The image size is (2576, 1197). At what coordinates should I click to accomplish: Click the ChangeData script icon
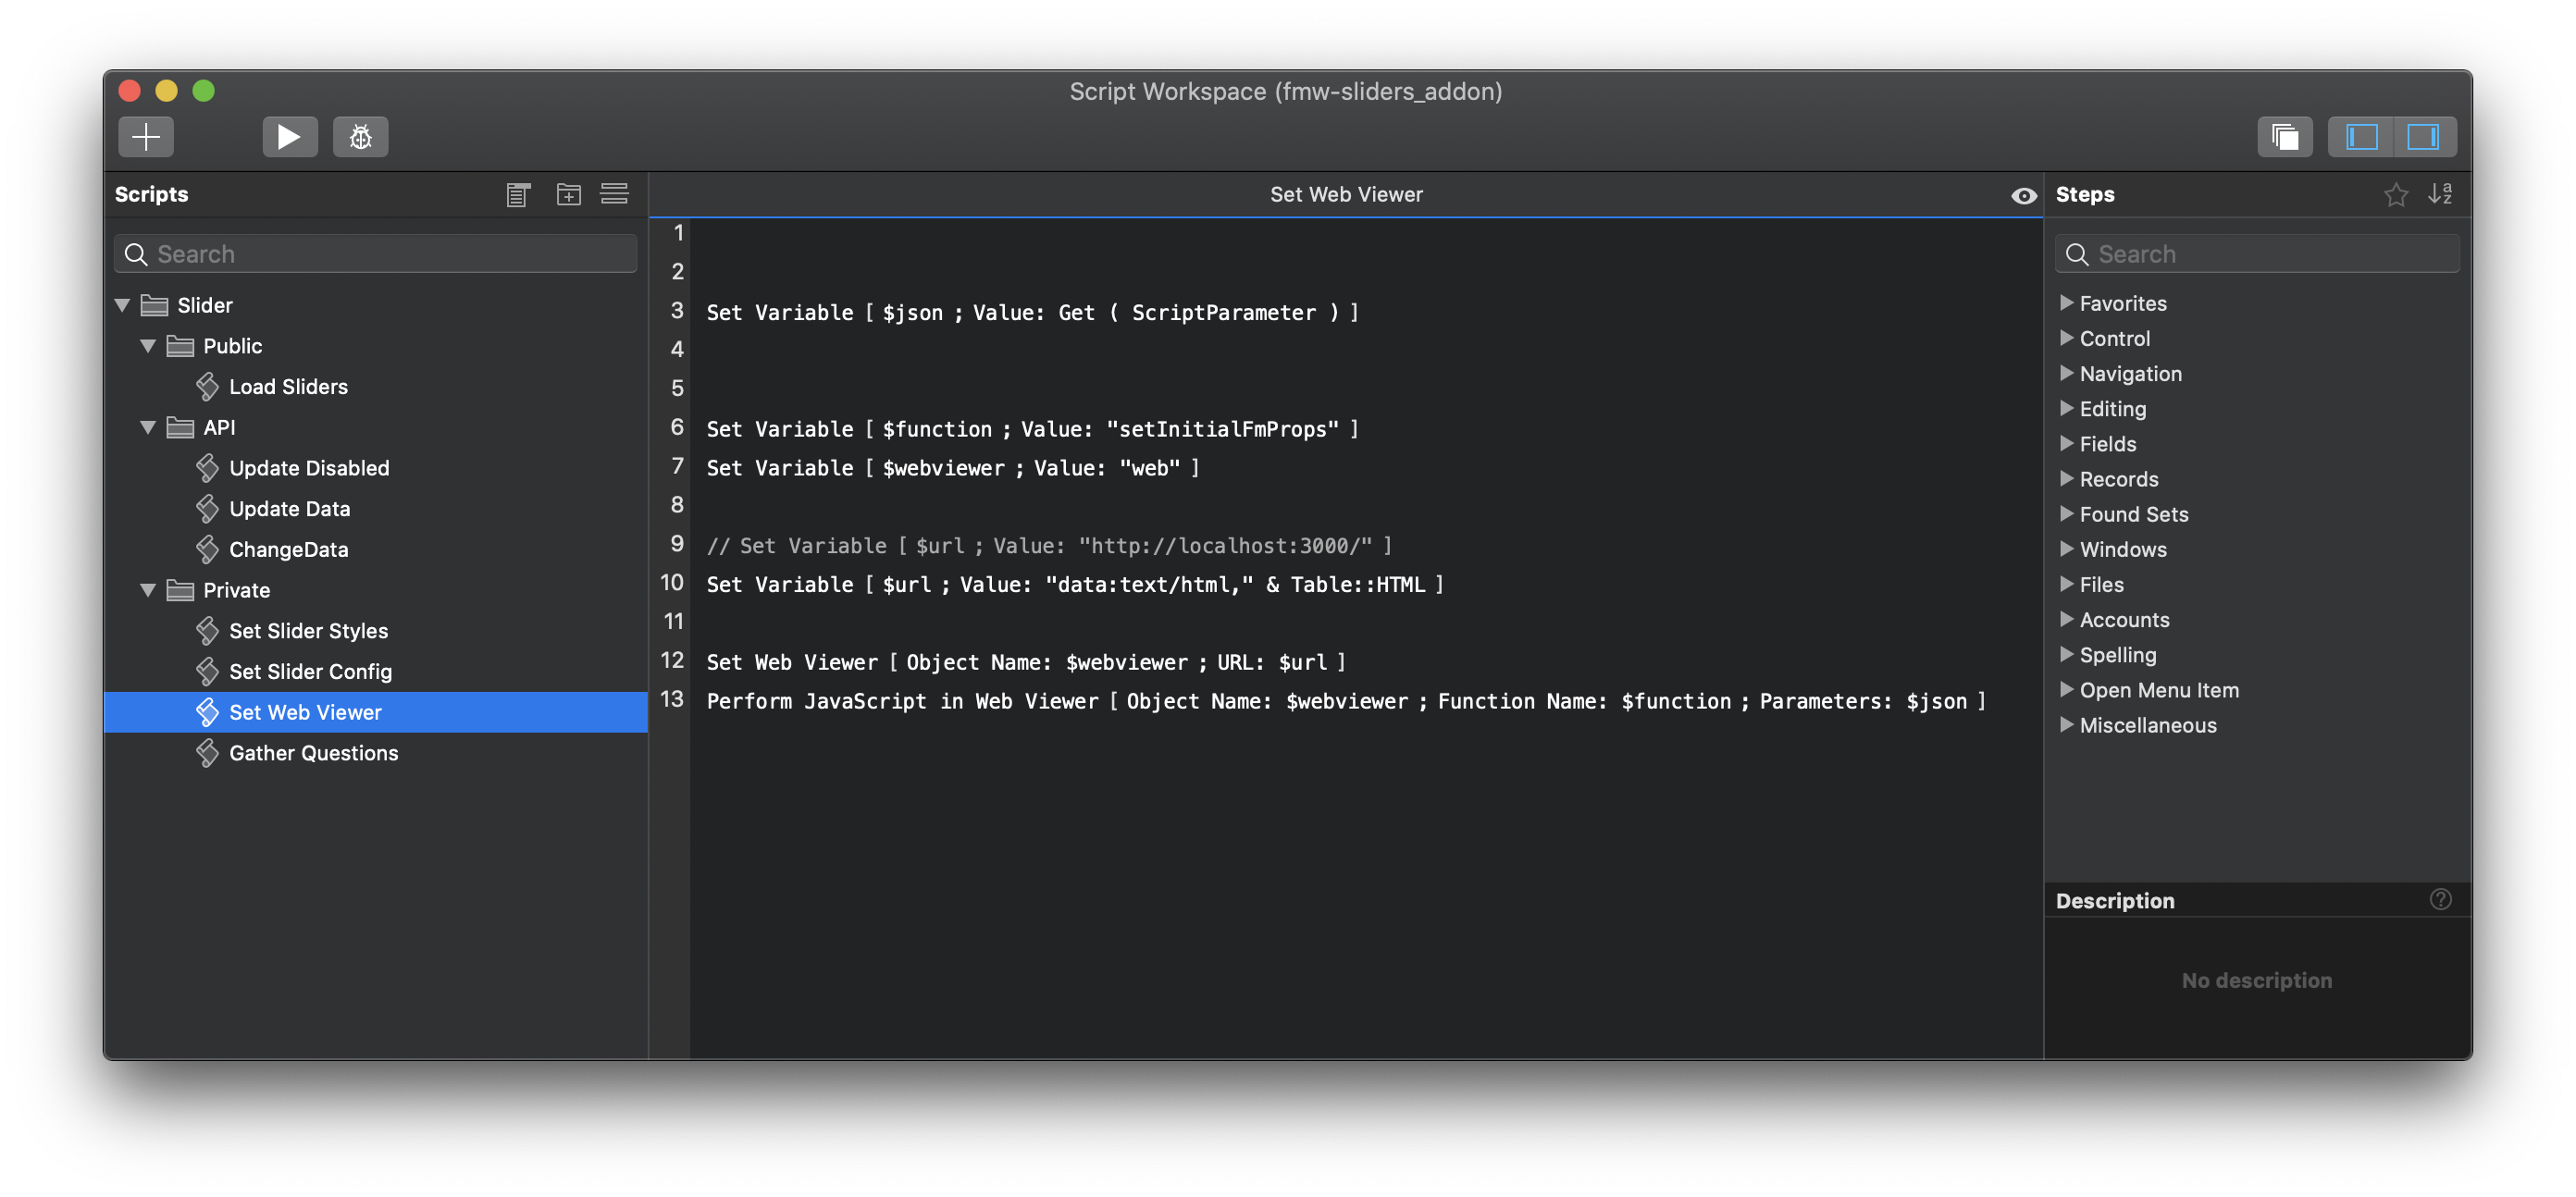[207, 549]
